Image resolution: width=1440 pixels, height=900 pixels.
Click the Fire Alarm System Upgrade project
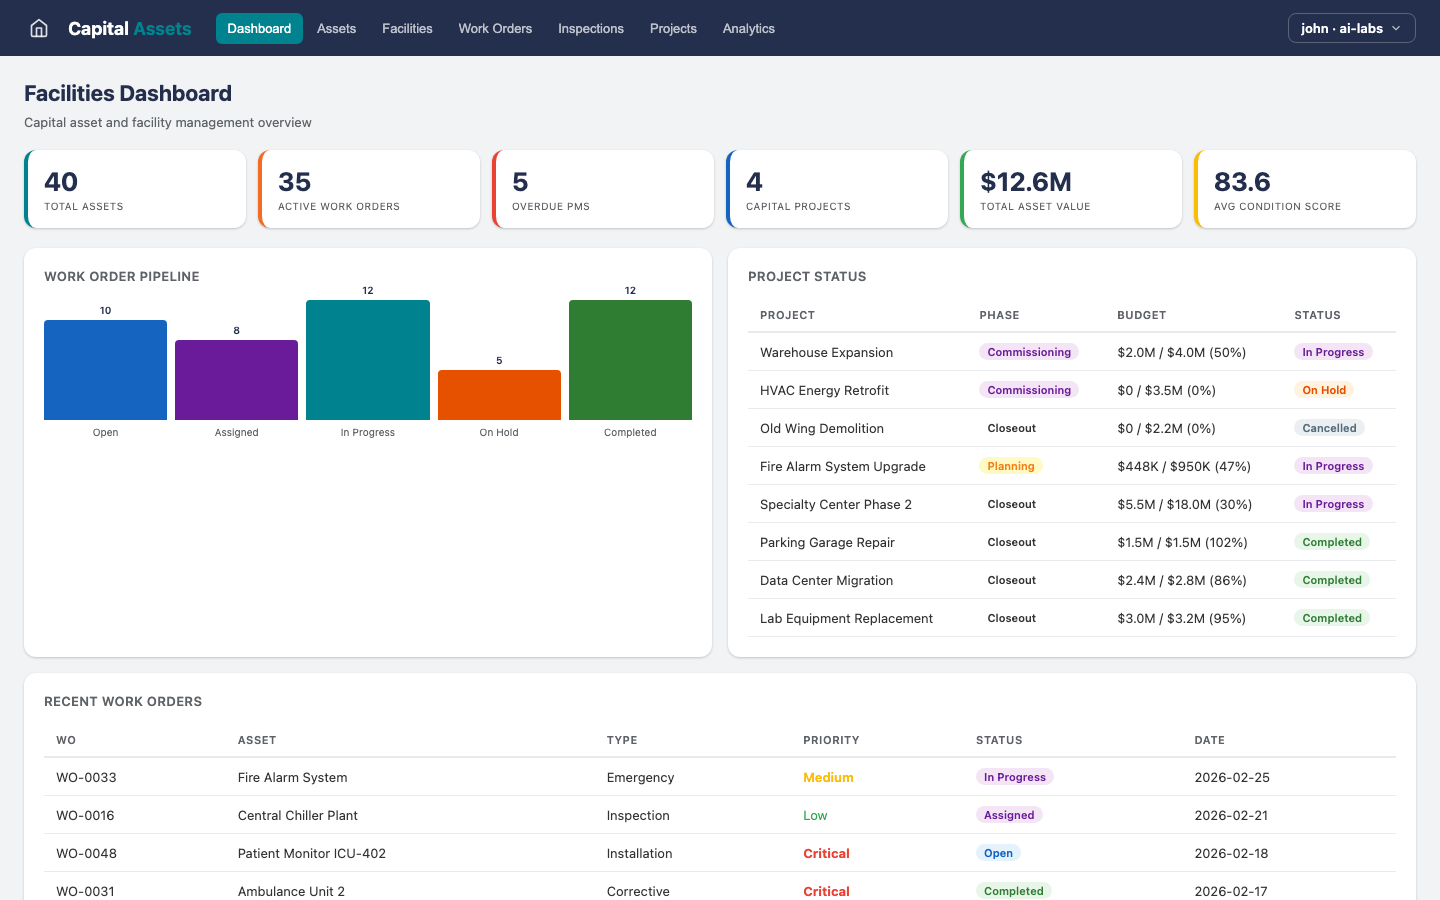pyautogui.click(x=841, y=466)
